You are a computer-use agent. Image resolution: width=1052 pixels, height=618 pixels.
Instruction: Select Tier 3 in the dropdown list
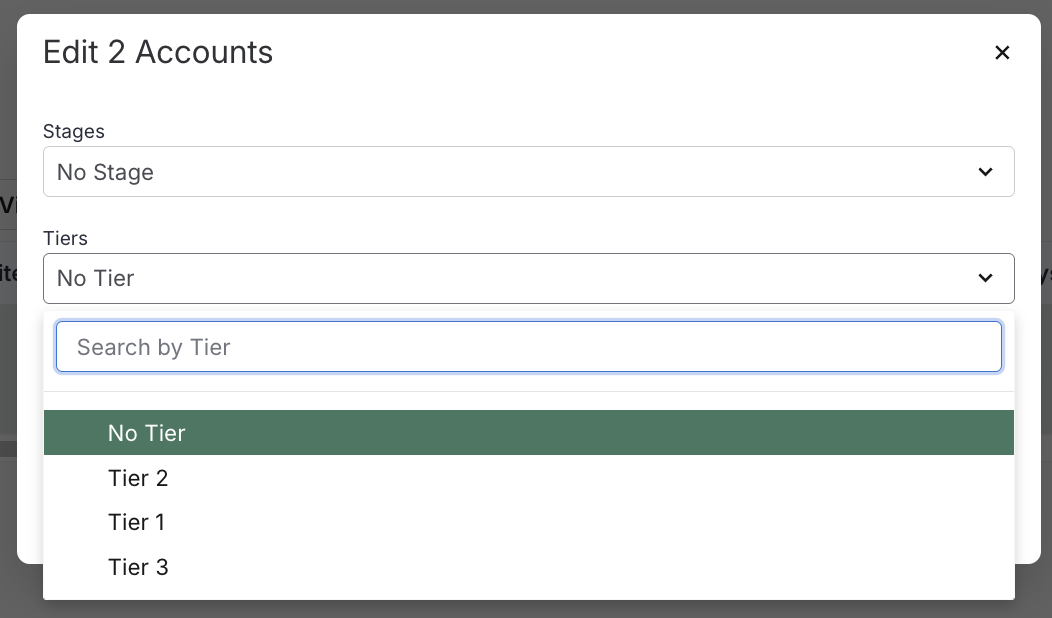tap(138, 567)
